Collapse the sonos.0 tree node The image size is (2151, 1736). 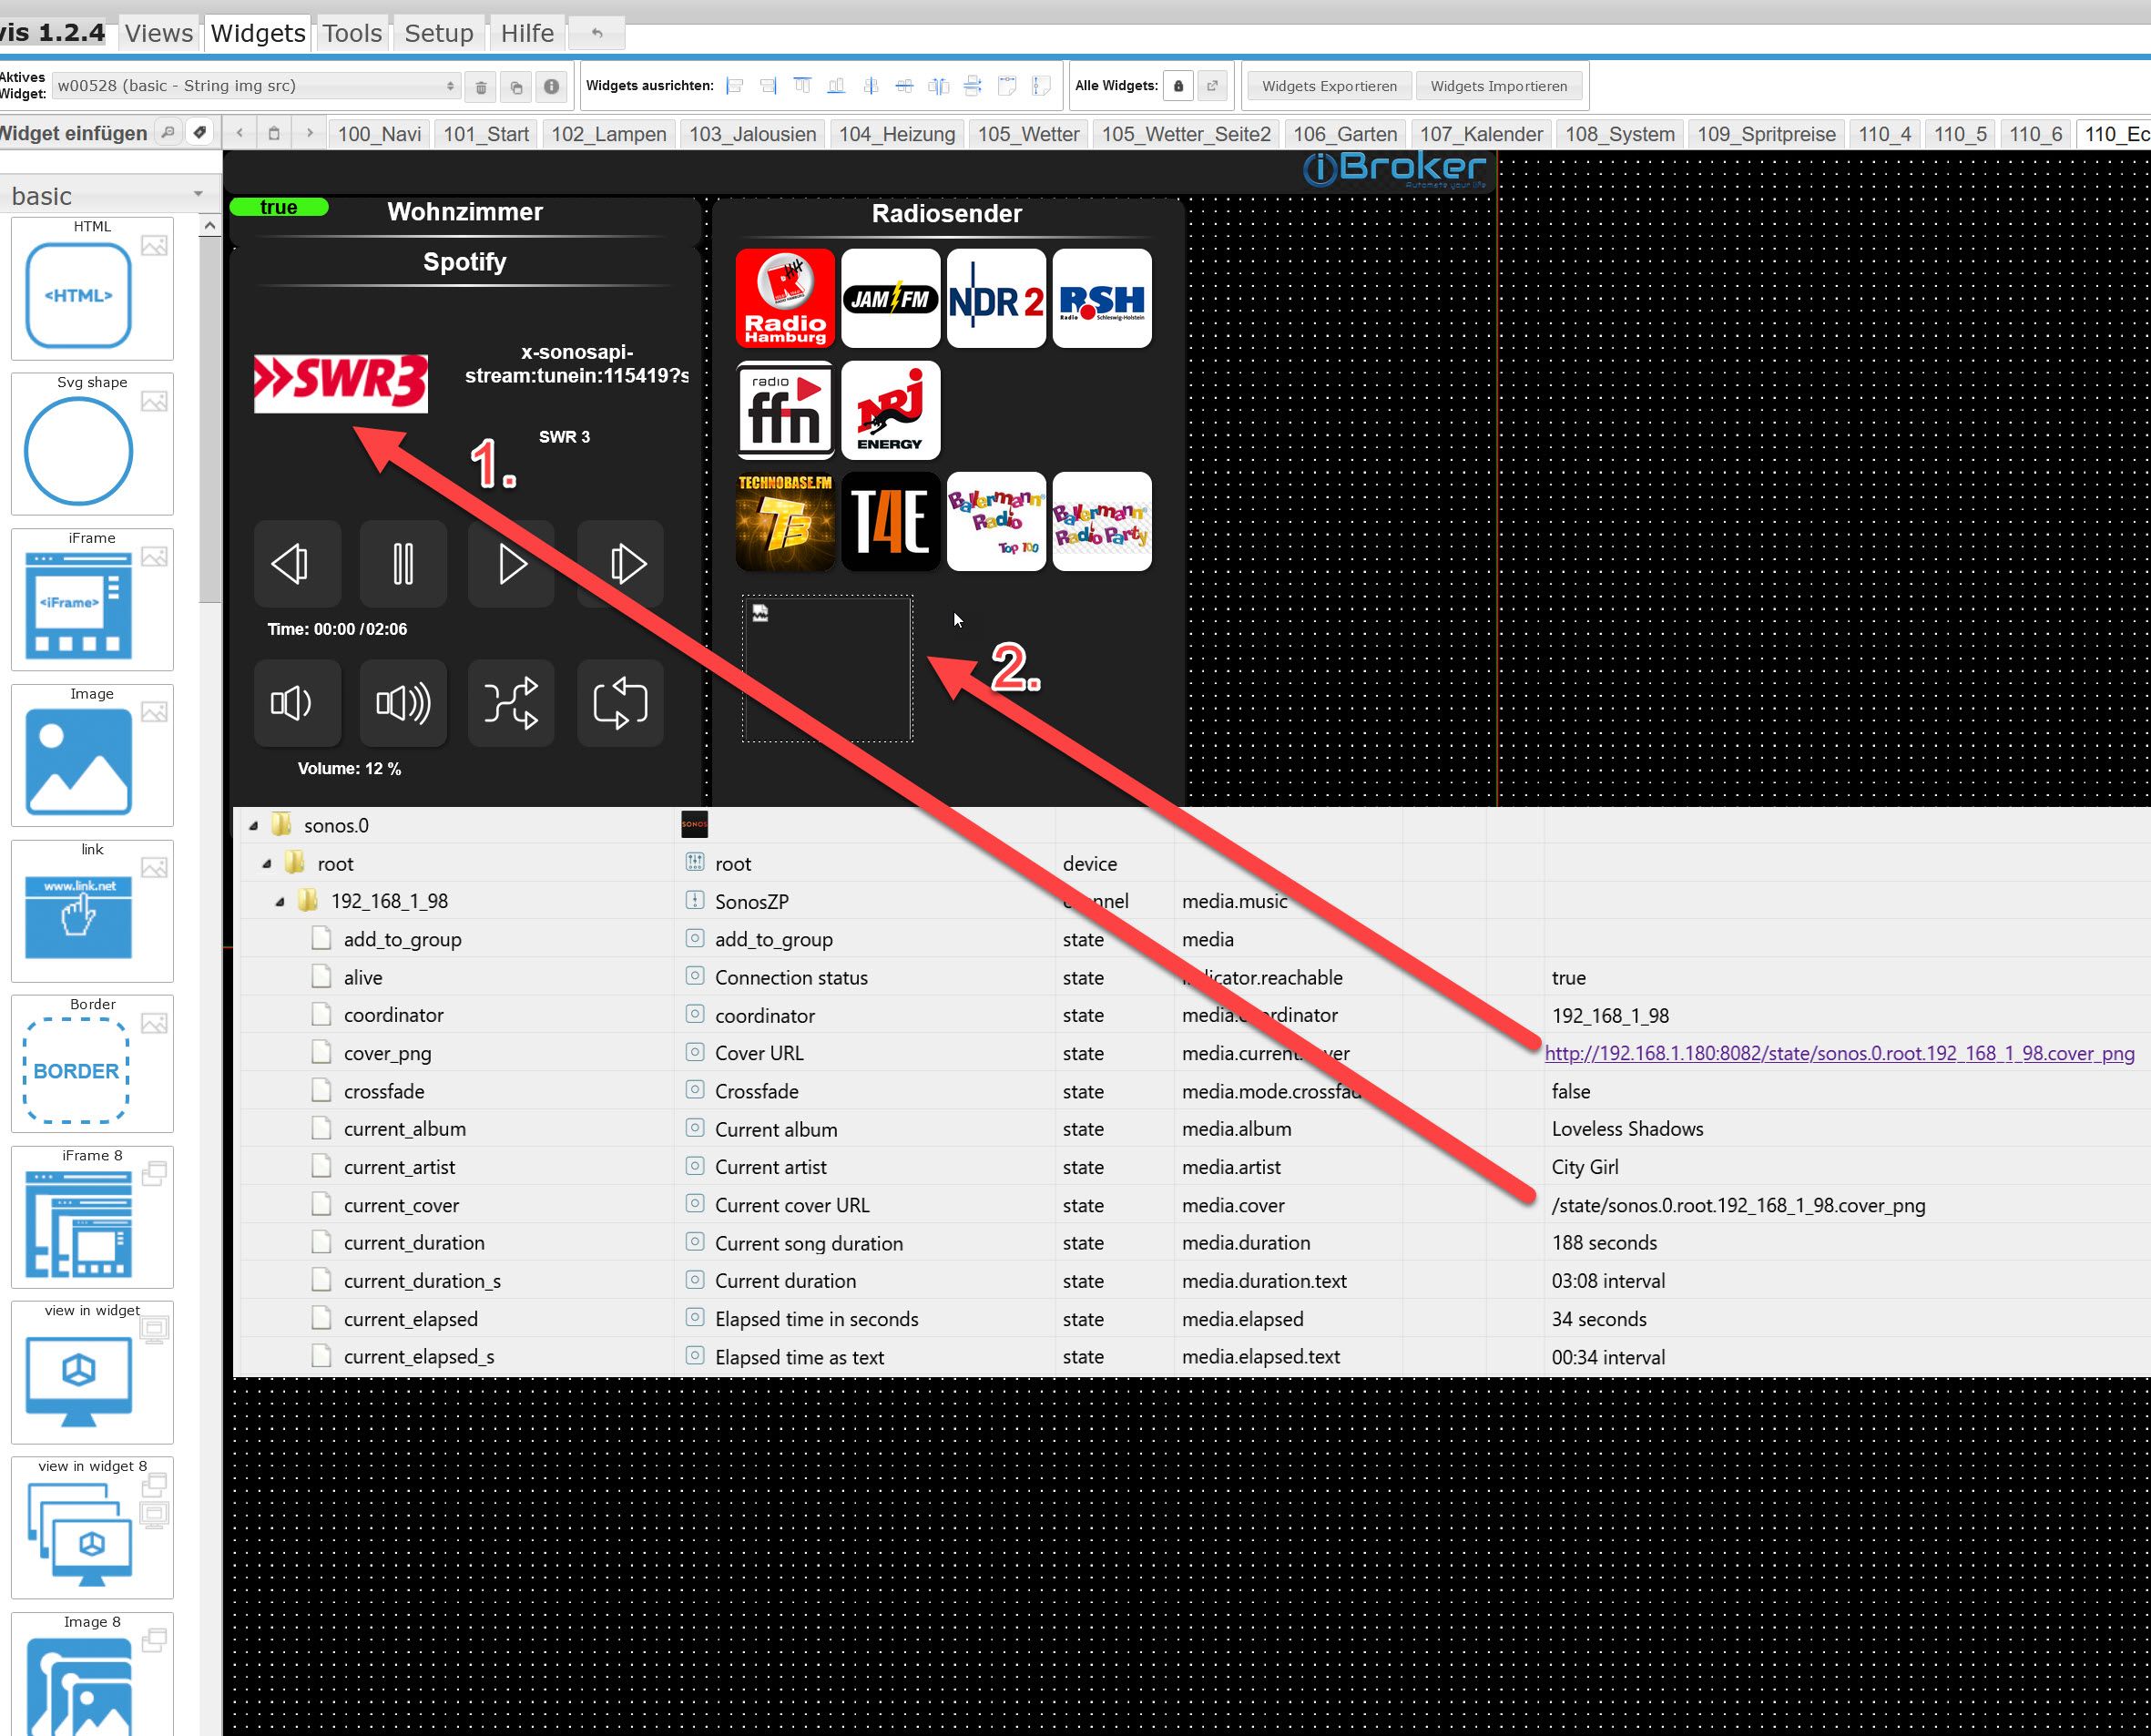point(254,826)
